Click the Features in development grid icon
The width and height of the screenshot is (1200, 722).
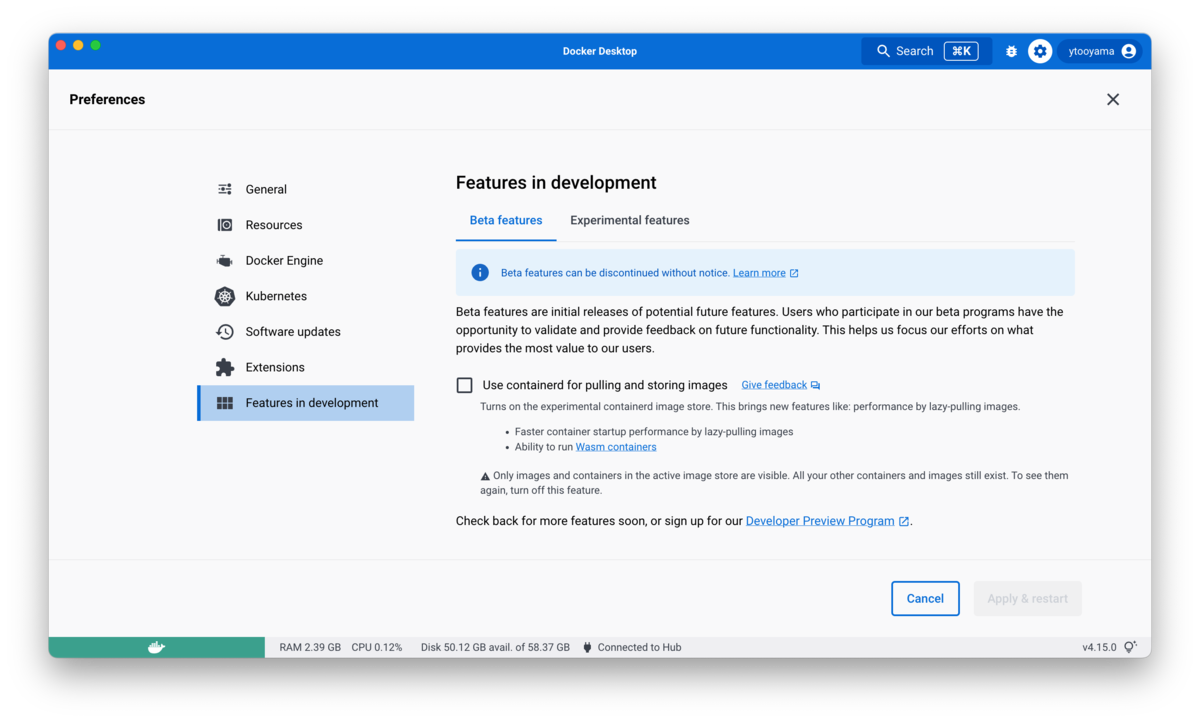click(x=225, y=403)
